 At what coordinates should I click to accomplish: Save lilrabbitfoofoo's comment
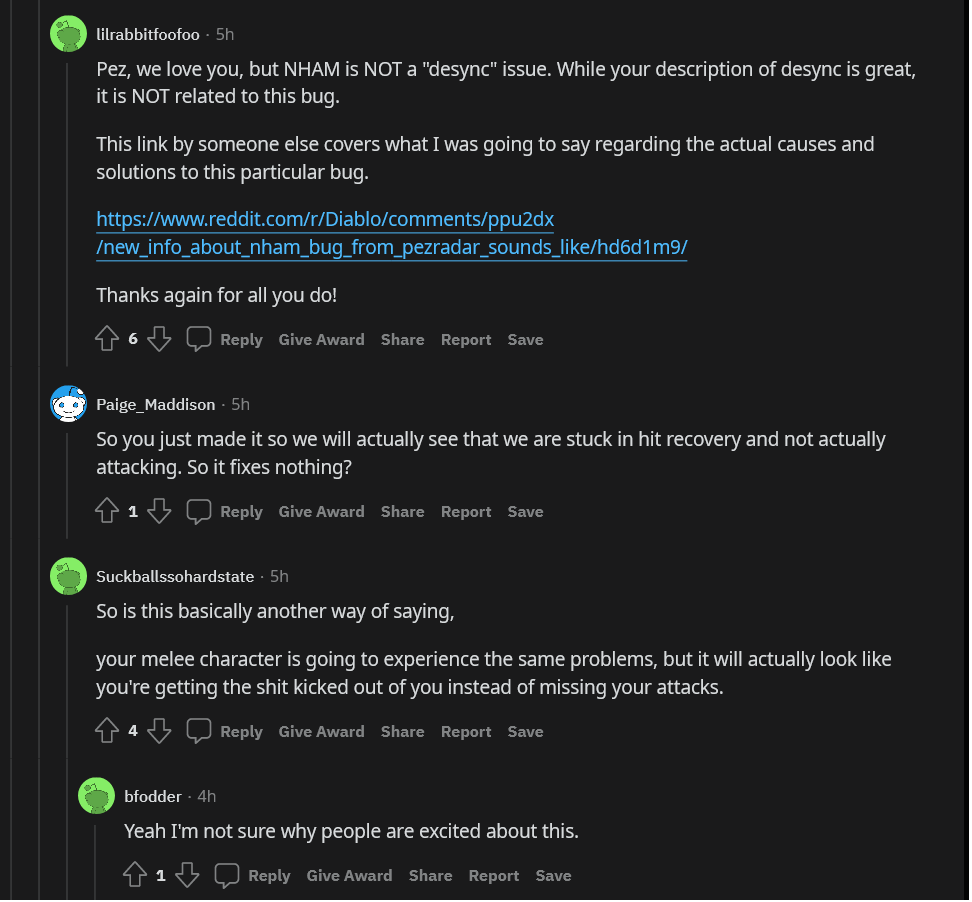[x=525, y=340]
